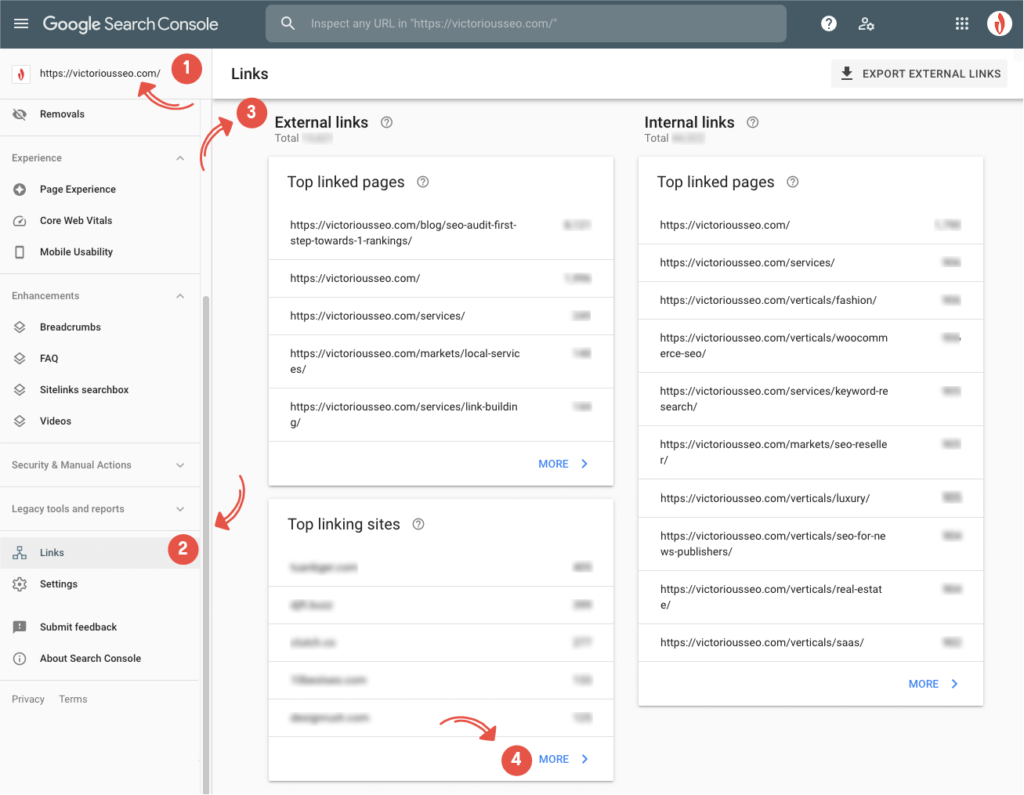Open the hamburger main menu
The image size is (1024, 795).
coord(21,23)
